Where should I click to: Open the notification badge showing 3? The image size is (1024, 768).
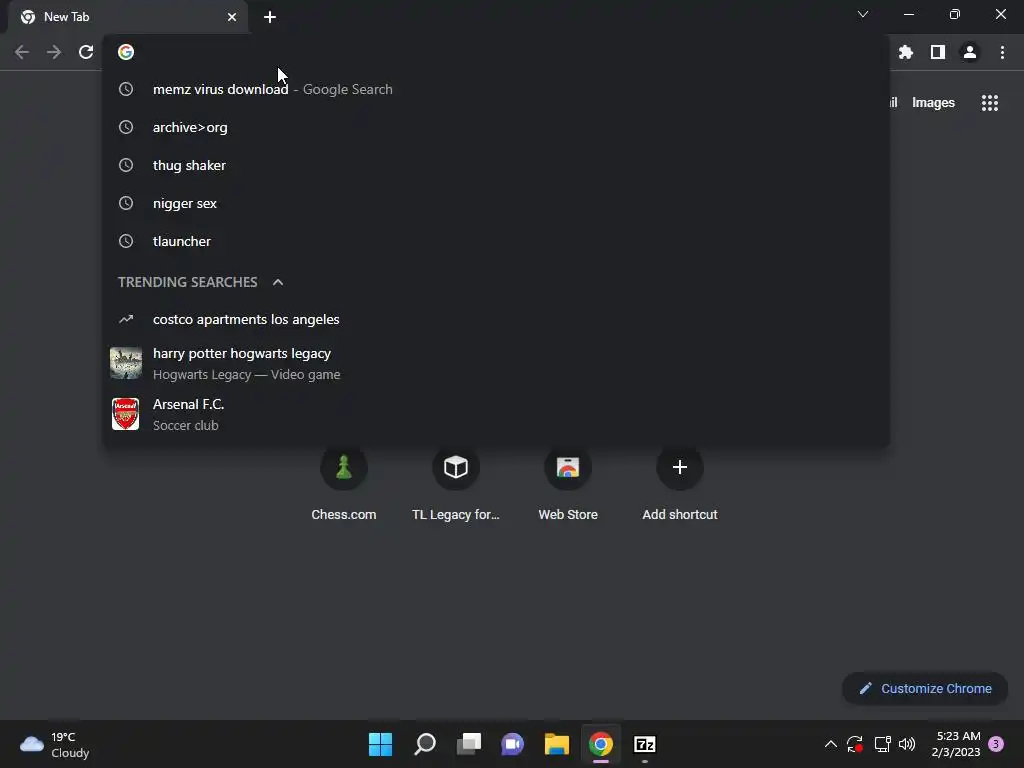996,744
